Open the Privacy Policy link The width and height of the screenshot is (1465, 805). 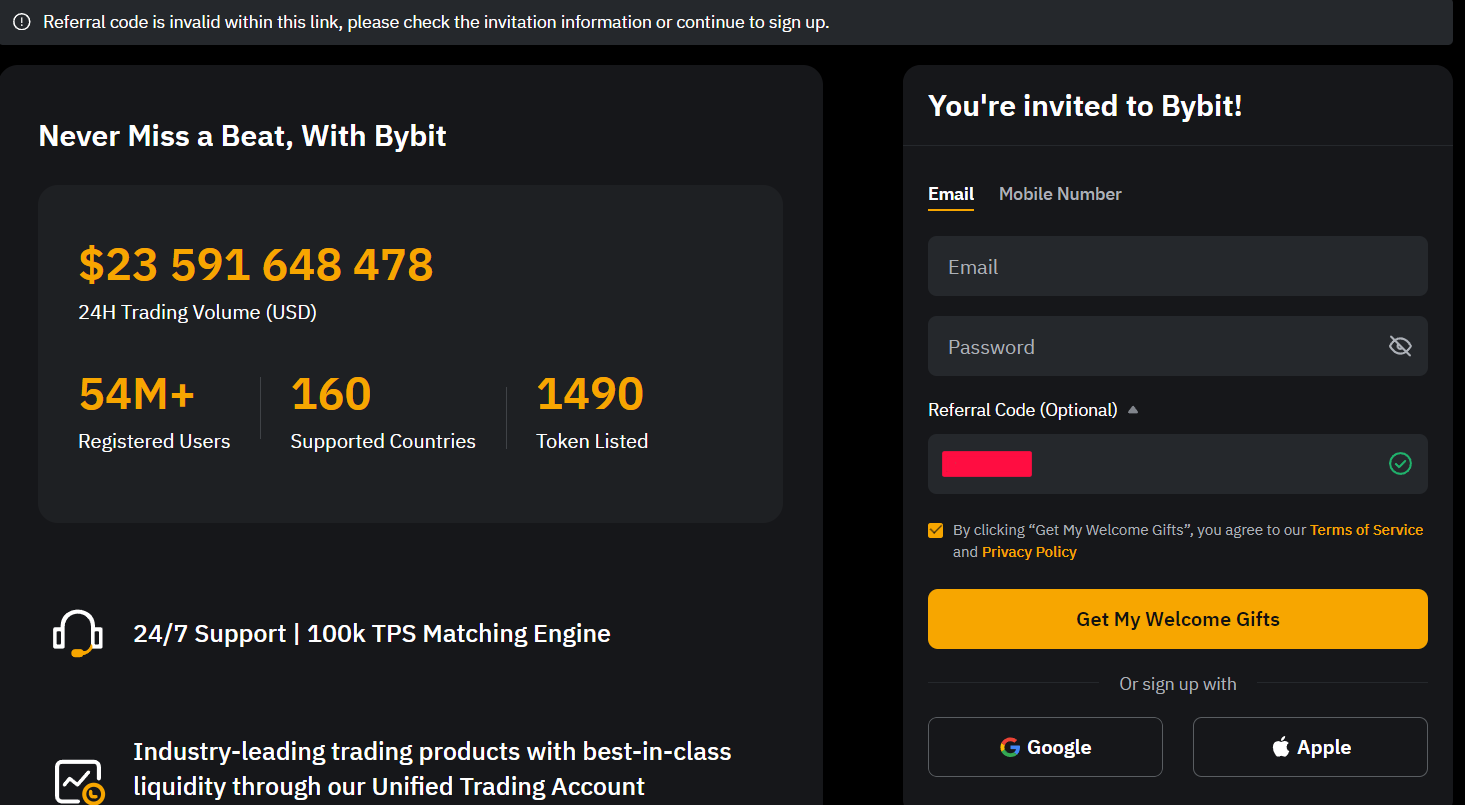coord(1029,552)
